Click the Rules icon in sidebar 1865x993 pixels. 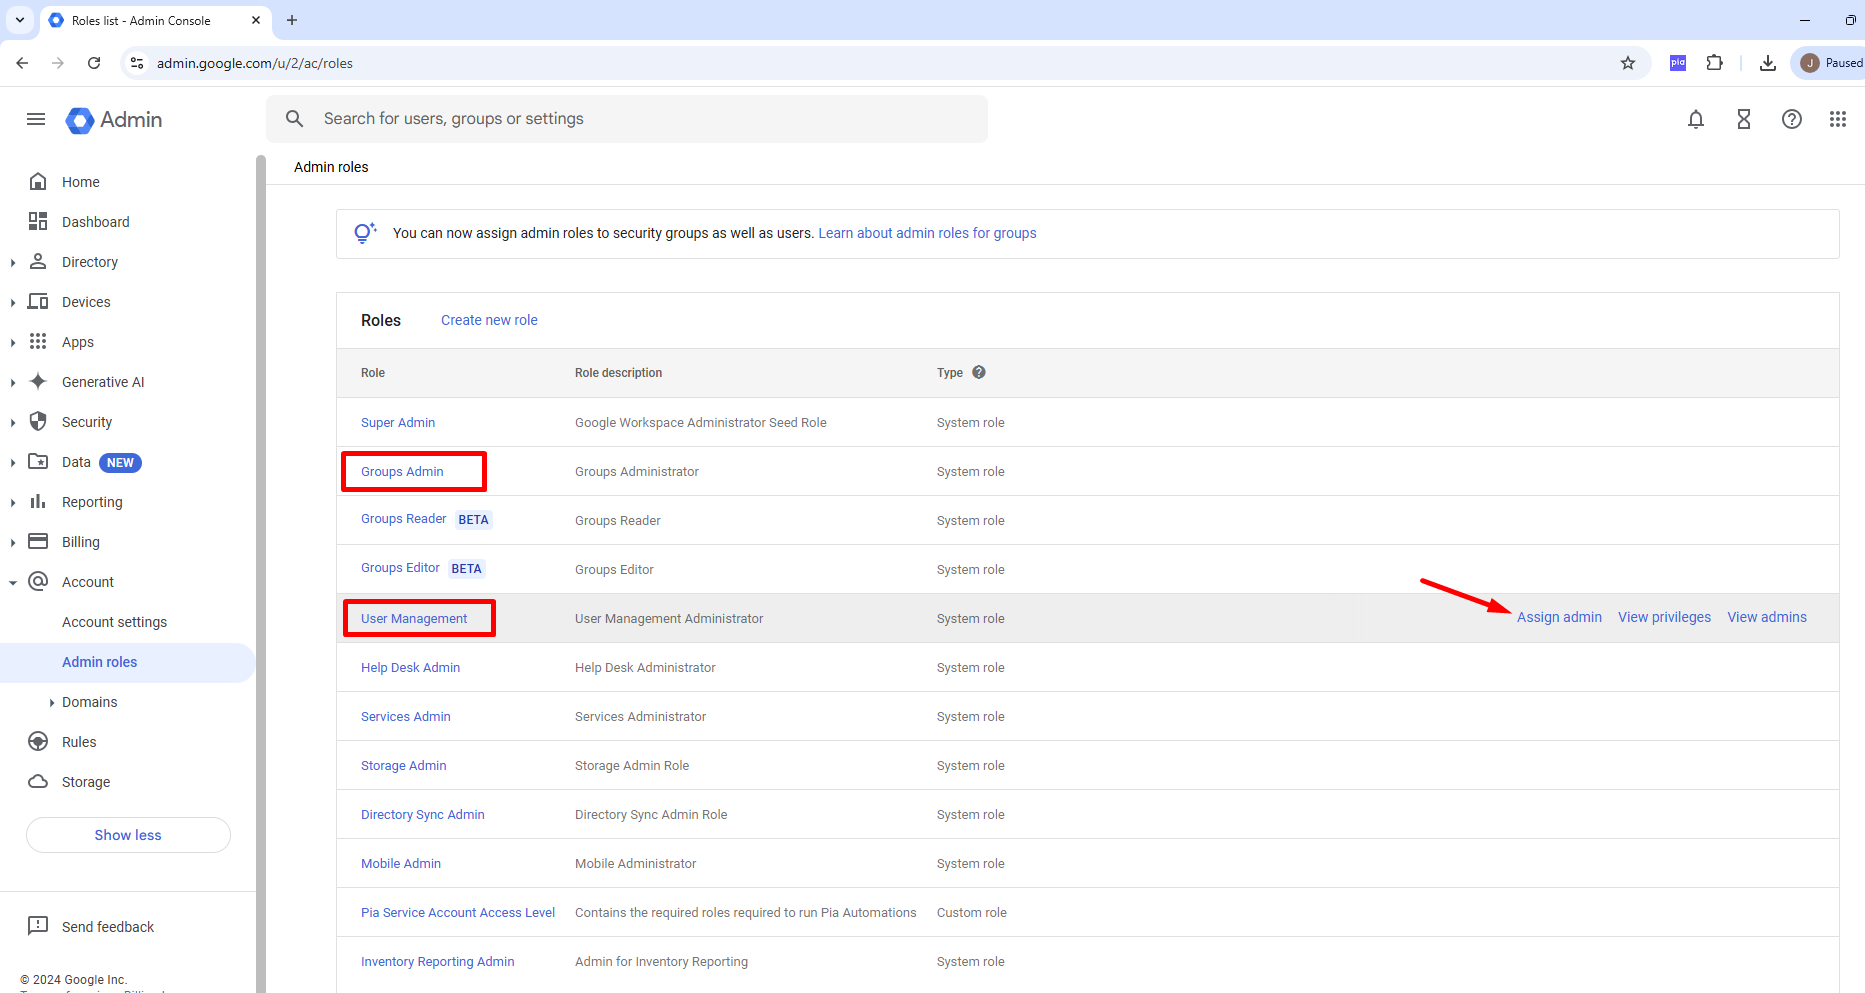coord(38,741)
